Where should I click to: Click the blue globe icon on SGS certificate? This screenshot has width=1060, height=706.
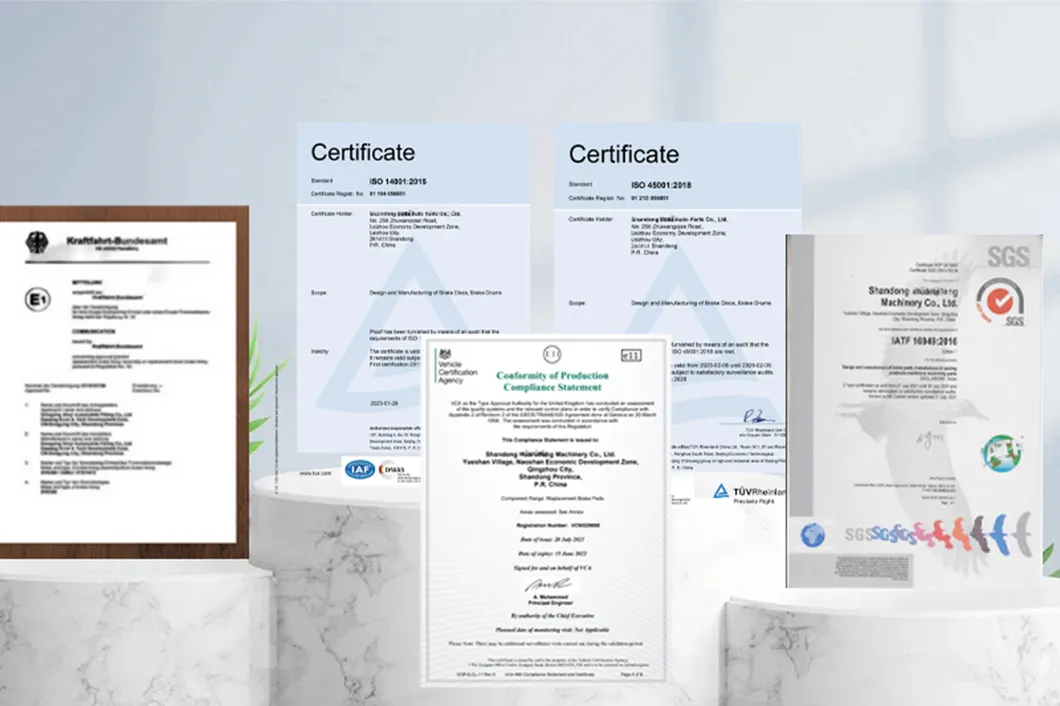point(813,535)
